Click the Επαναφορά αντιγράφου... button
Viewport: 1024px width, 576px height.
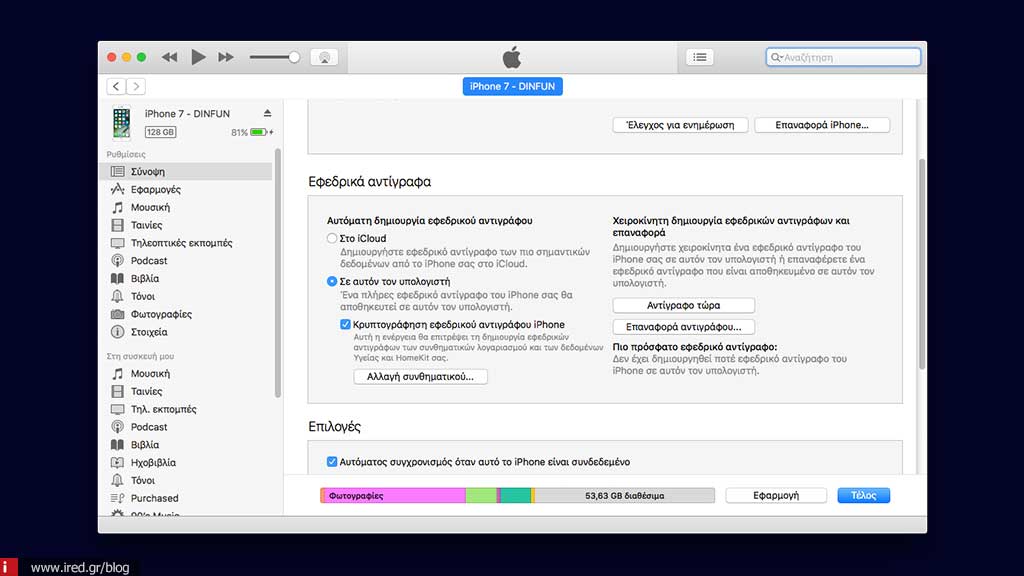[x=684, y=327]
